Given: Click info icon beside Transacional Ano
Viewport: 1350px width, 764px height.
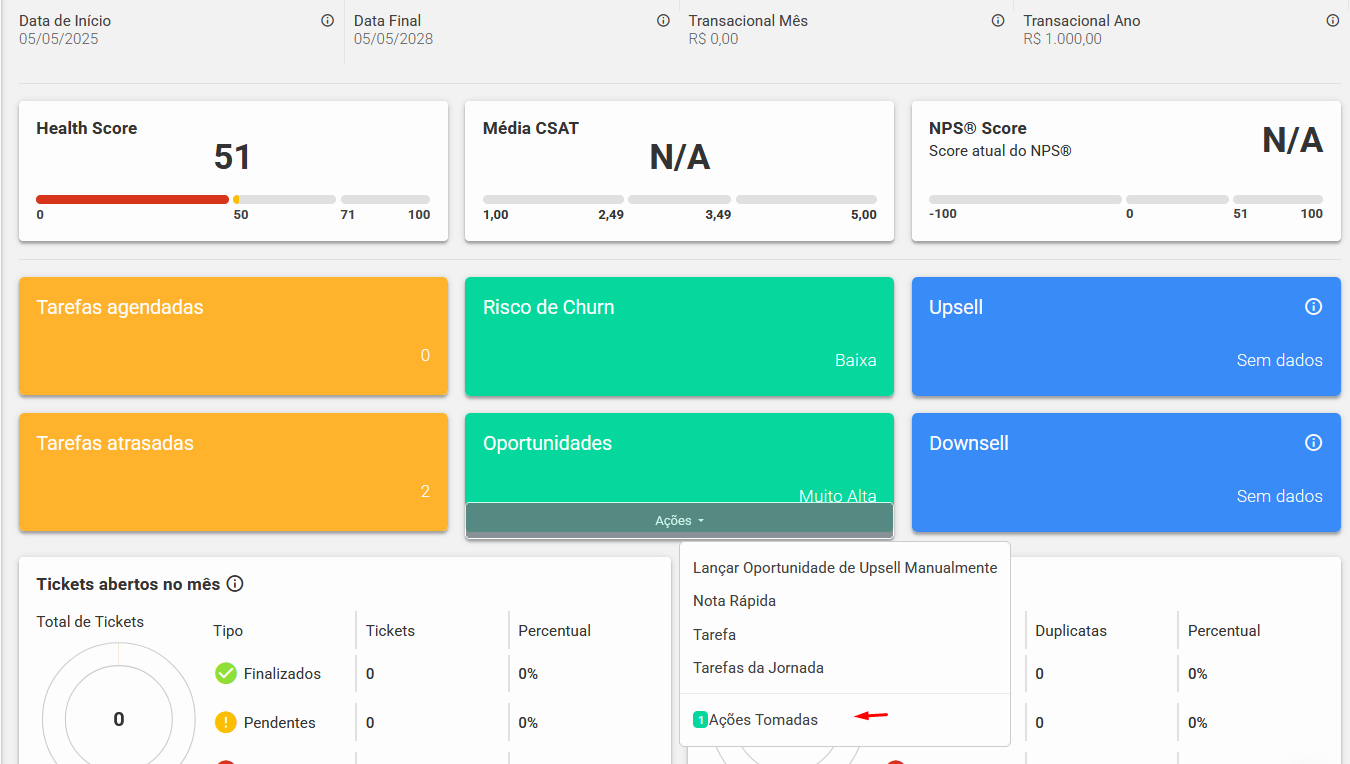Looking at the screenshot, I should click(x=1333, y=21).
